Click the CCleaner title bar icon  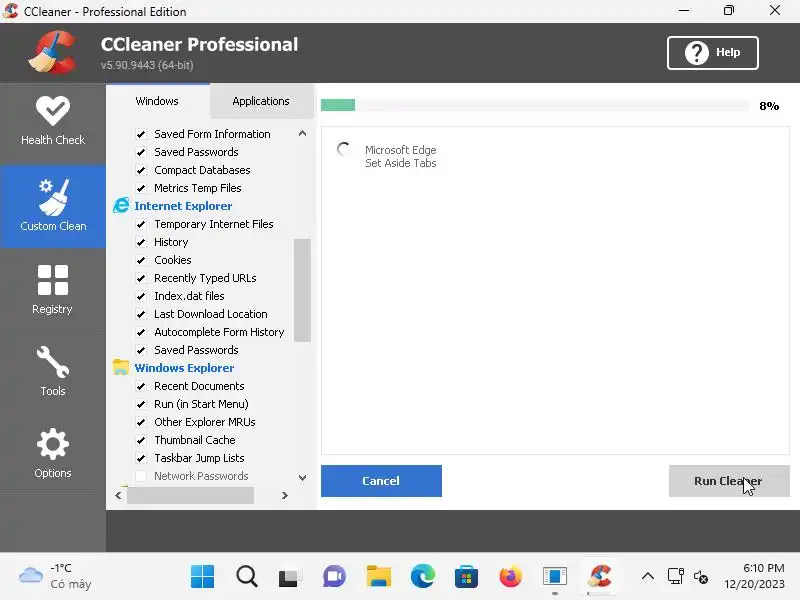[x=10, y=11]
